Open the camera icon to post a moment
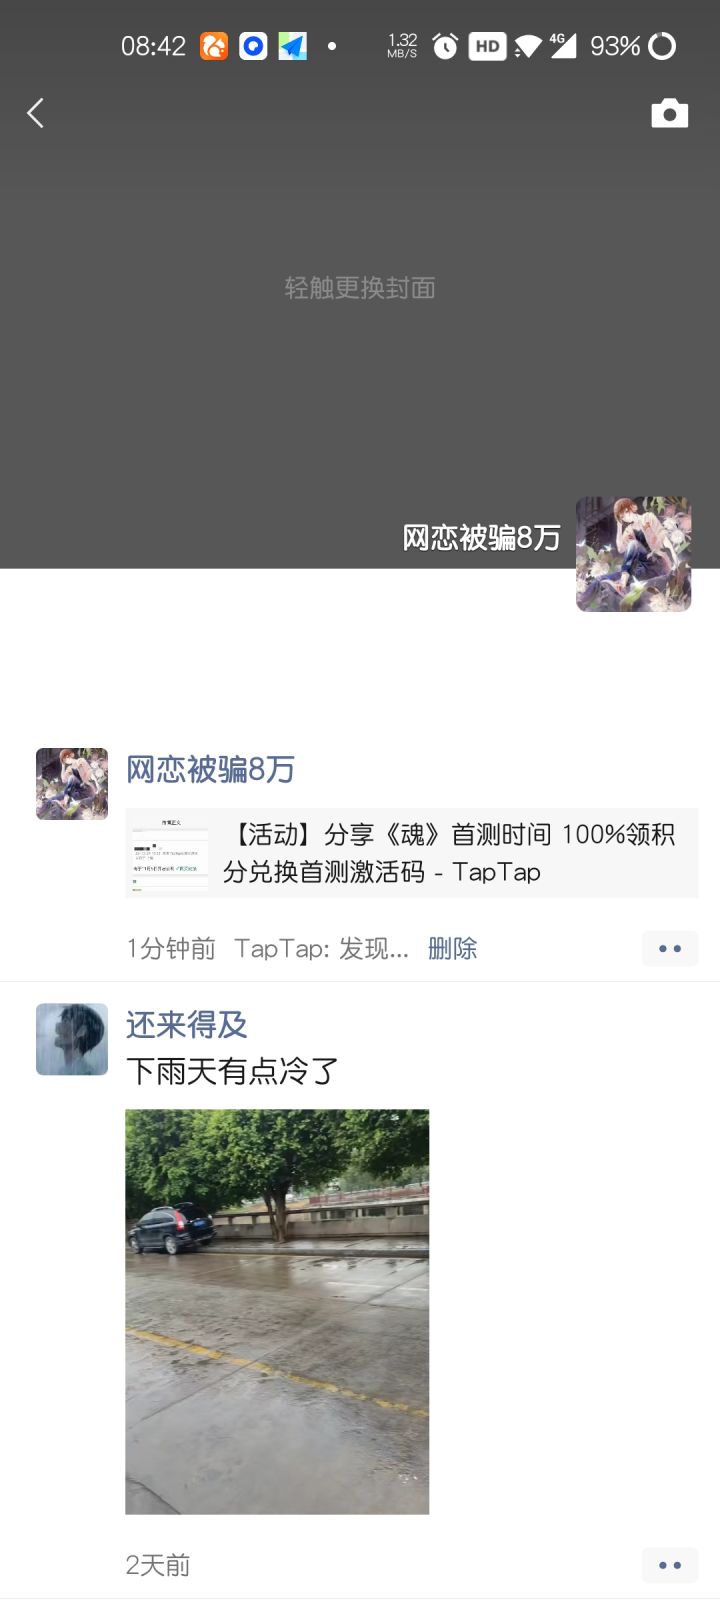Viewport: 720px width, 1600px height. pos(669,113)
